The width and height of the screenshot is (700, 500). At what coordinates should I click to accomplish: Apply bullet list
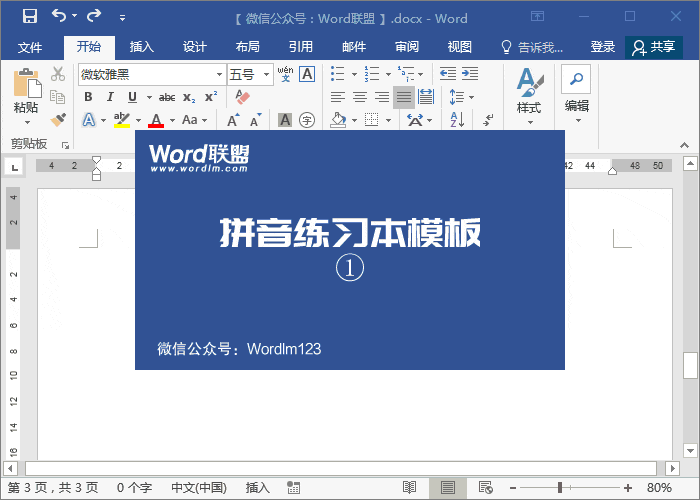pyautogui.click(x=338, y=74)
